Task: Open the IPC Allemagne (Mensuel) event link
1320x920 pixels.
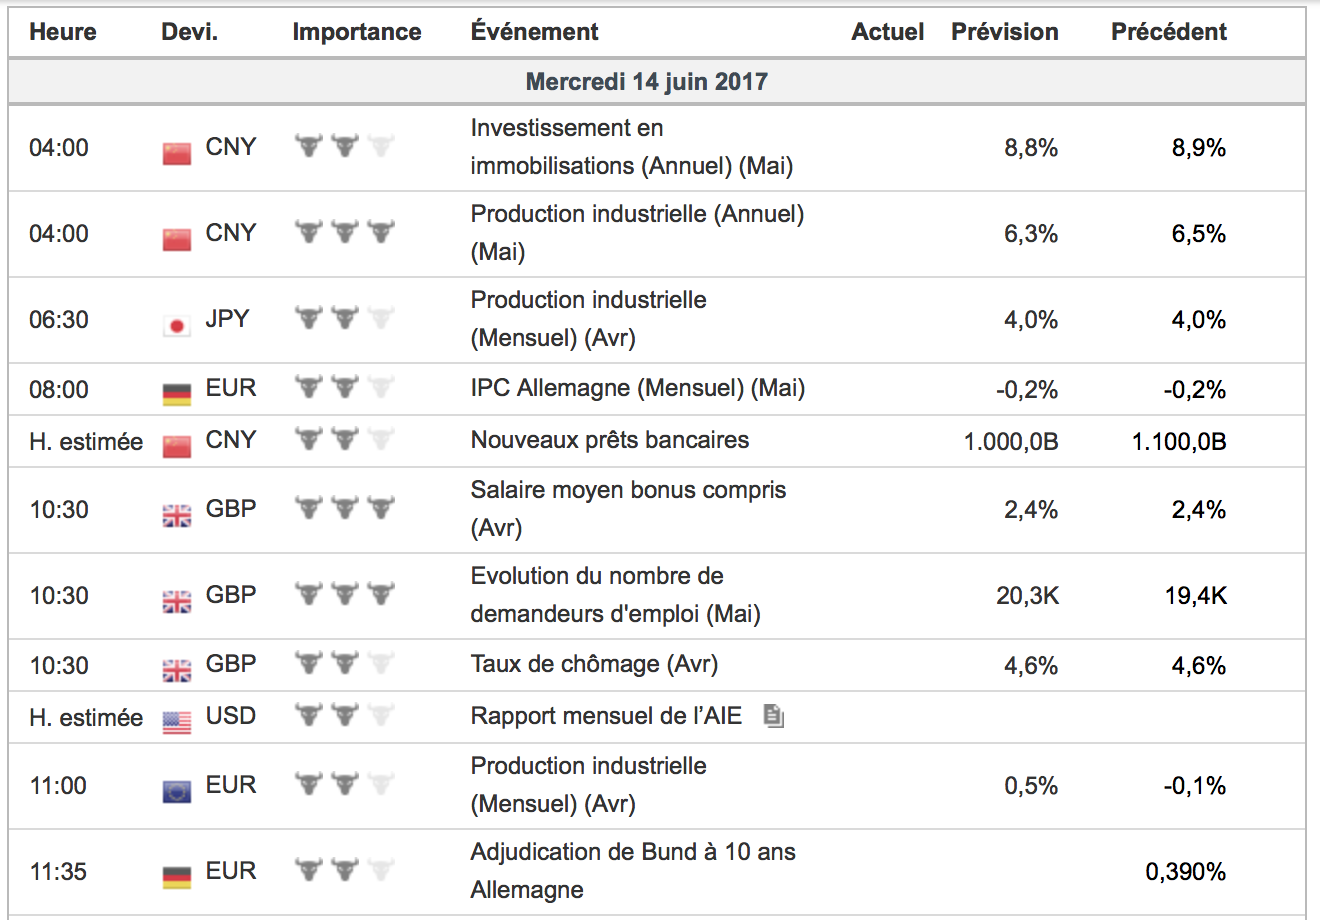Action: click(637, 388)
